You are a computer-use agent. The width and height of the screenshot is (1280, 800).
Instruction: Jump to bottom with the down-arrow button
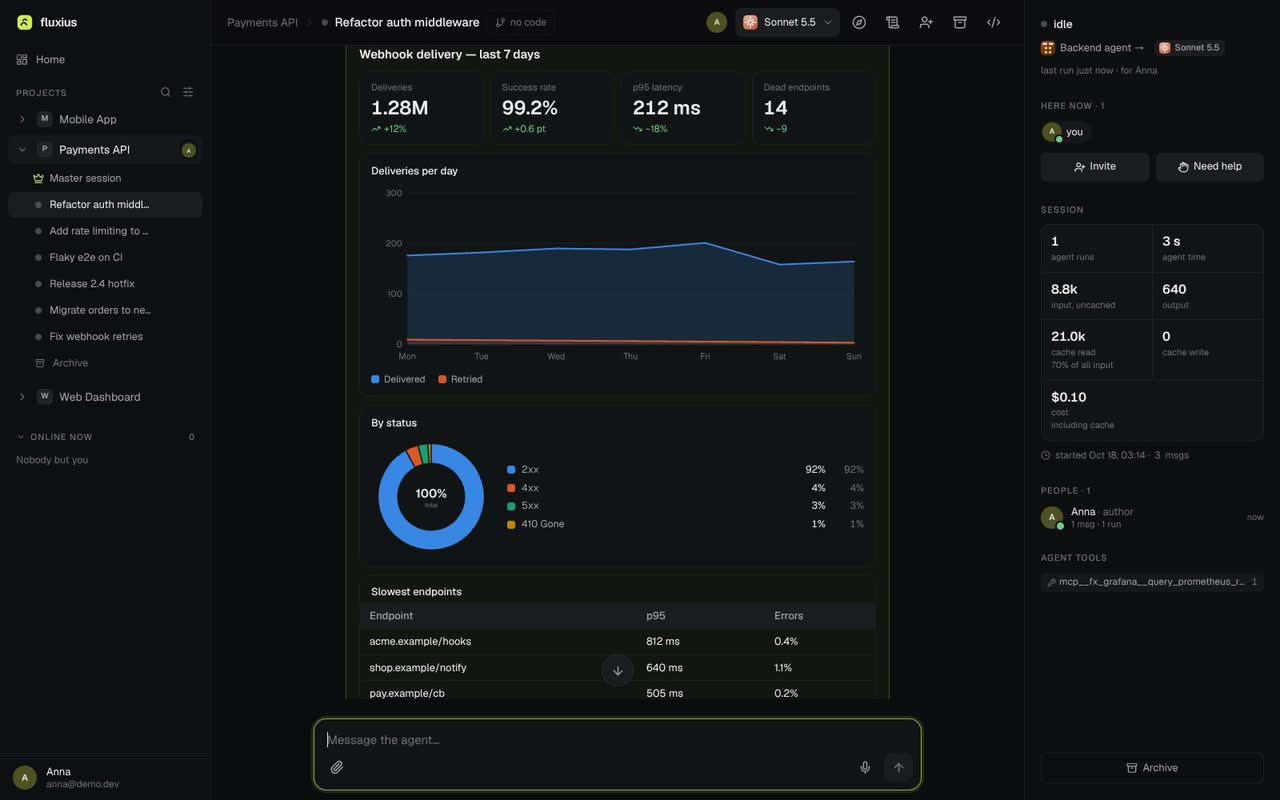pos(618,670)
